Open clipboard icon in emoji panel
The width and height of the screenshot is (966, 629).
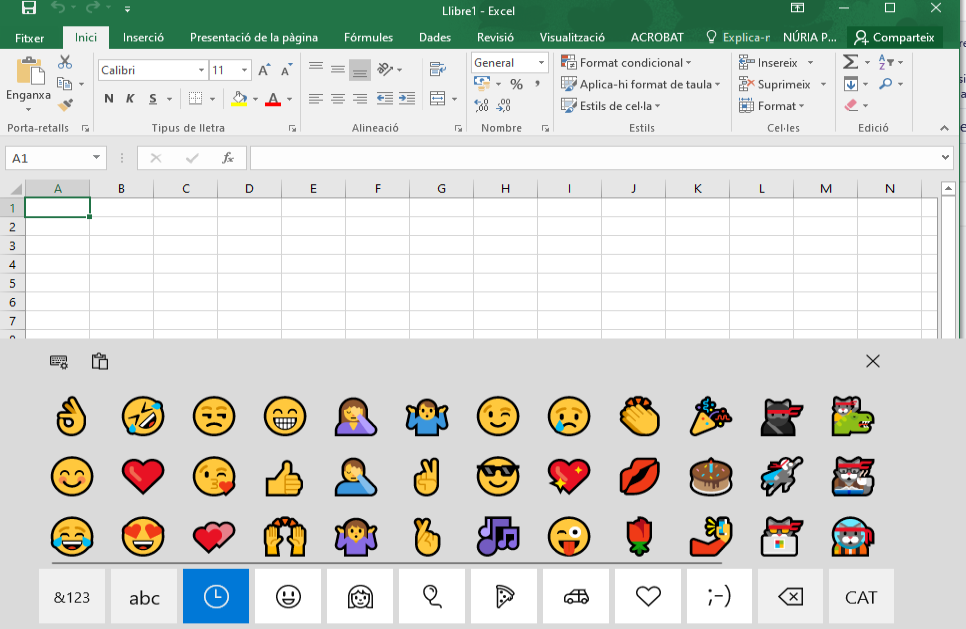99,361
